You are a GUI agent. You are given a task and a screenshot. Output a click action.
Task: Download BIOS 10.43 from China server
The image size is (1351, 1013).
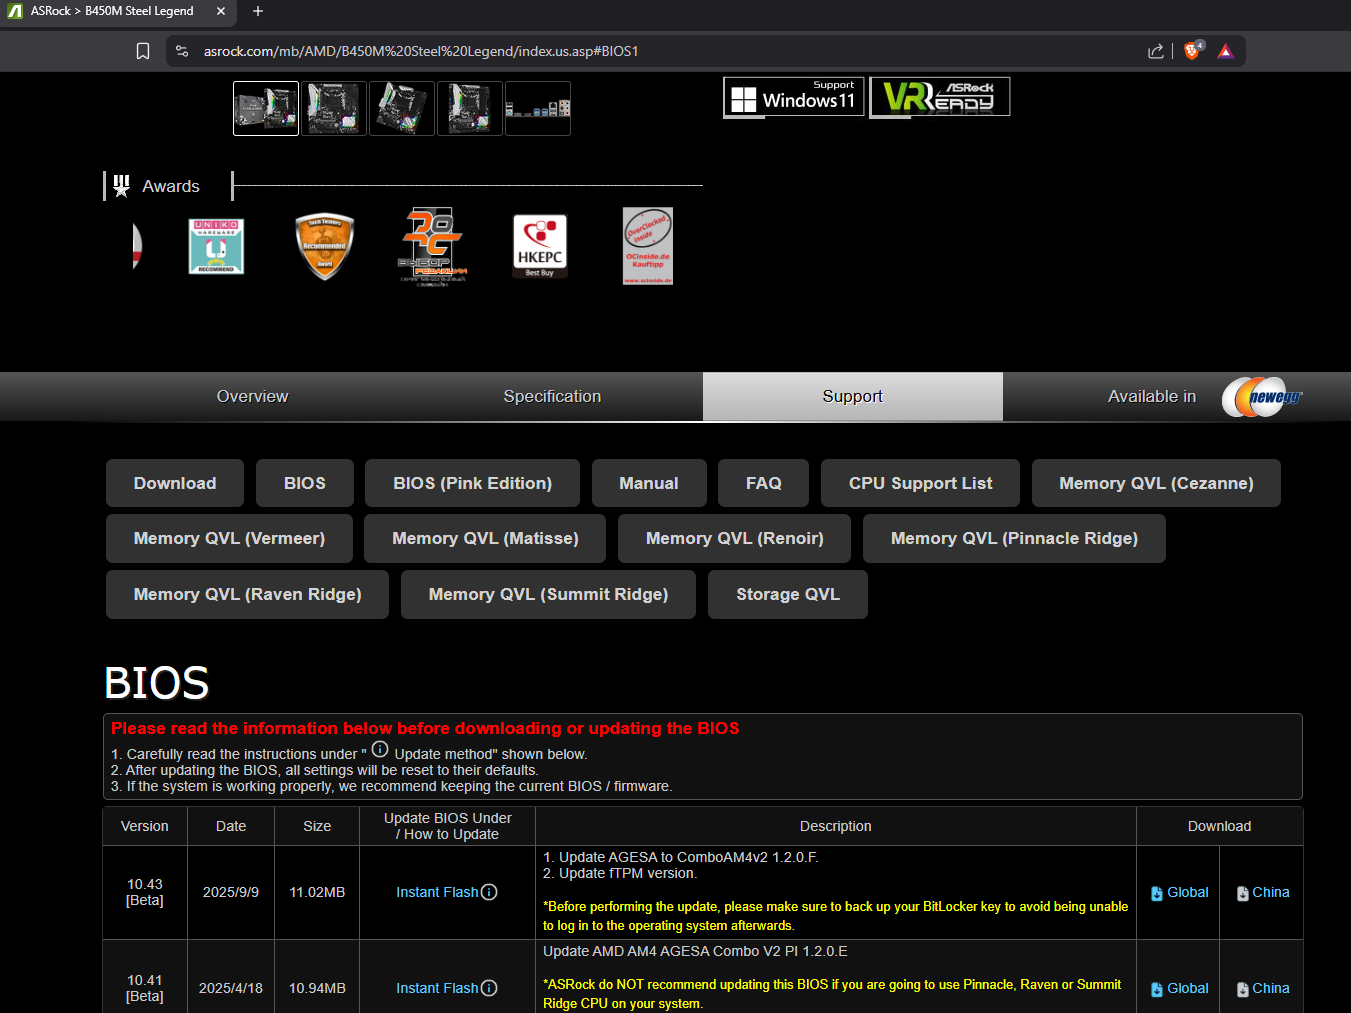pyautogui.click(x=1263, y=892)
